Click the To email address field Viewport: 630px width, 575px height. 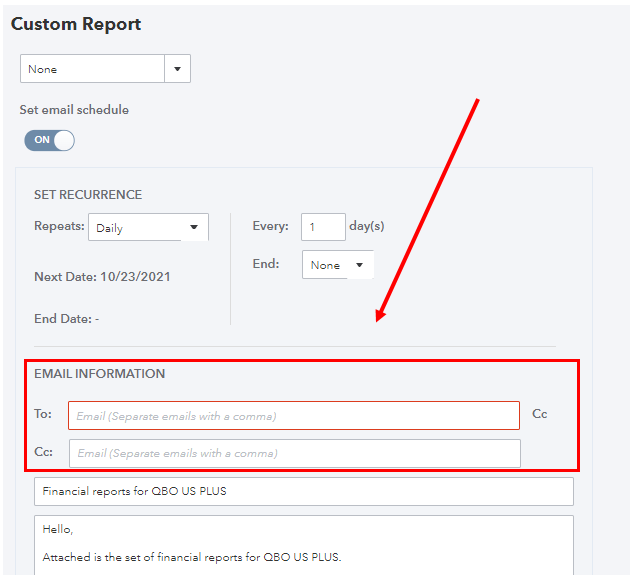[294, 415]
